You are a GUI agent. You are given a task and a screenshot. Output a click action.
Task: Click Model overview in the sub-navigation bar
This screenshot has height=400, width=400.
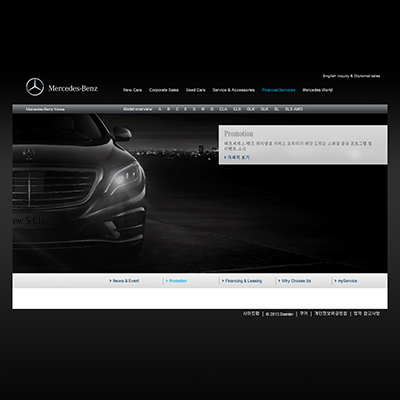coord(137,109)
